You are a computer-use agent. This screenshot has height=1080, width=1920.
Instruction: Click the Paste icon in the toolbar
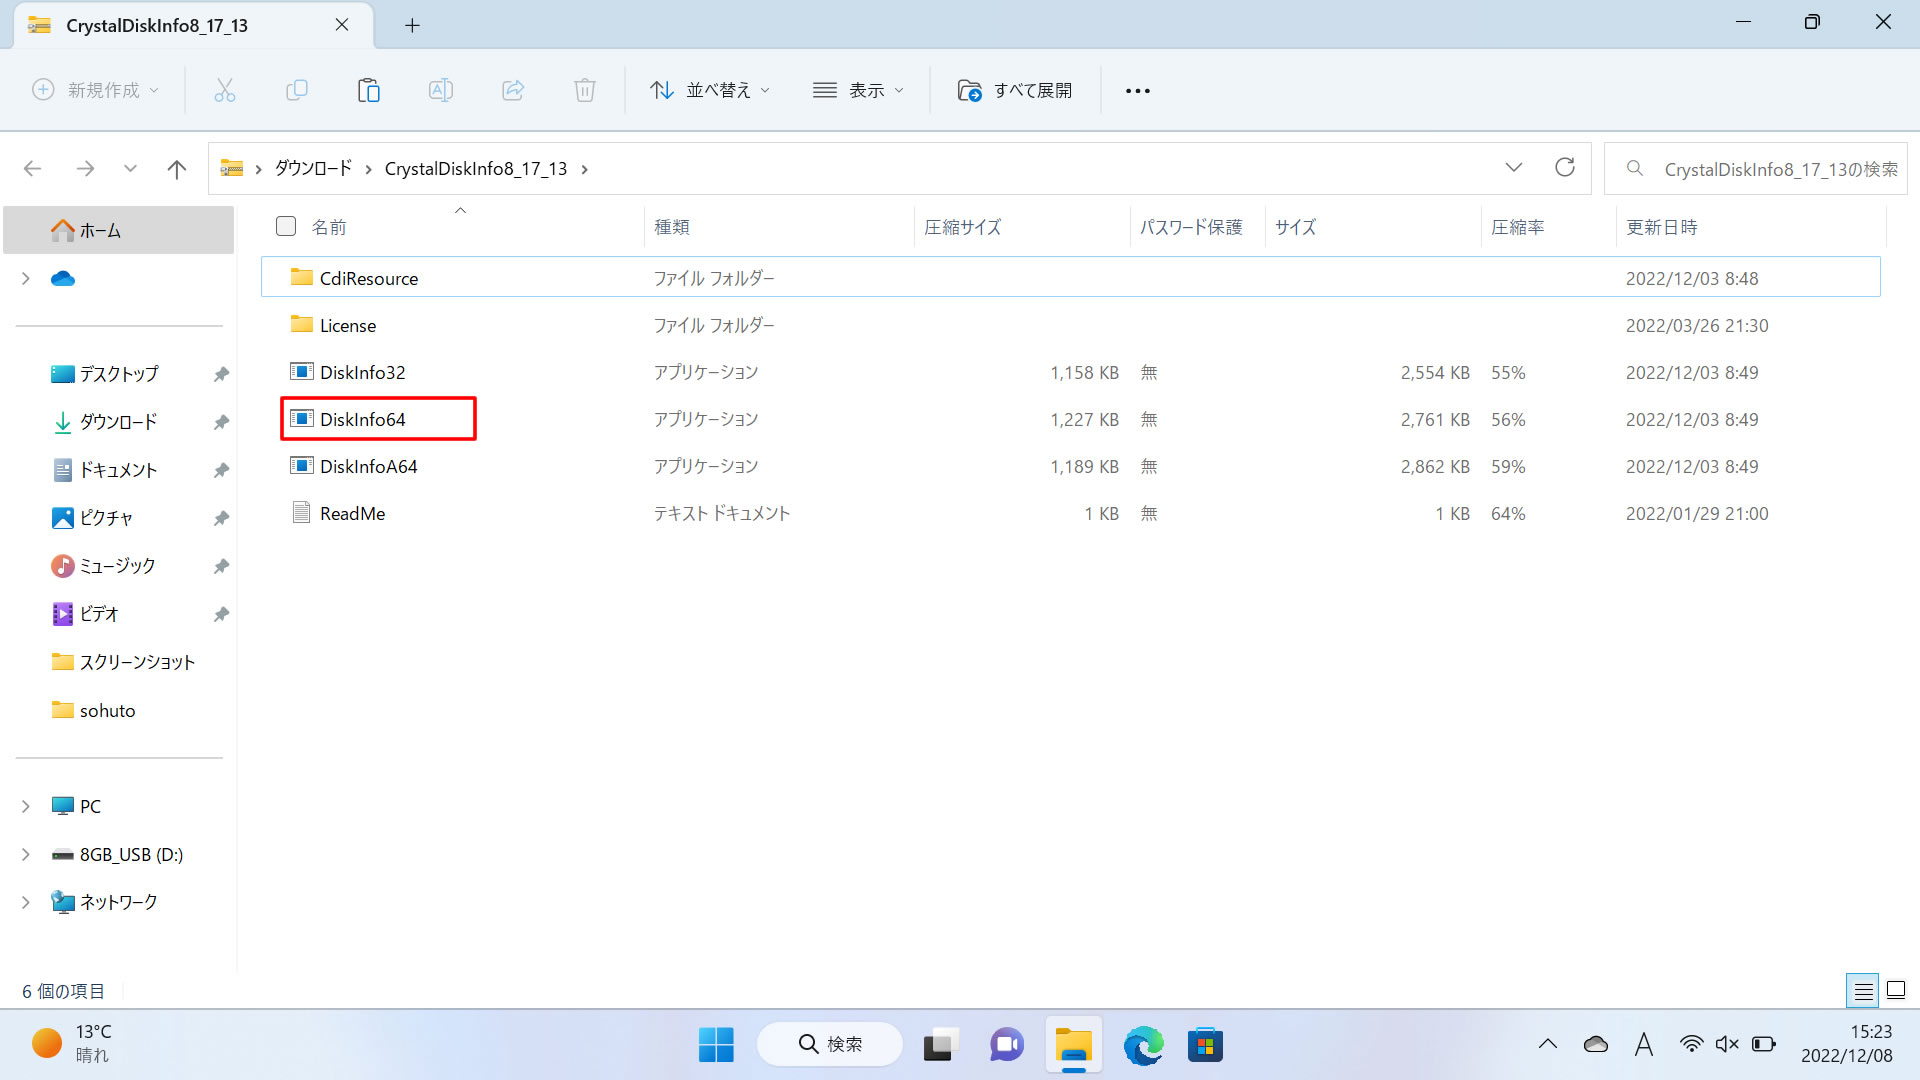368,89
